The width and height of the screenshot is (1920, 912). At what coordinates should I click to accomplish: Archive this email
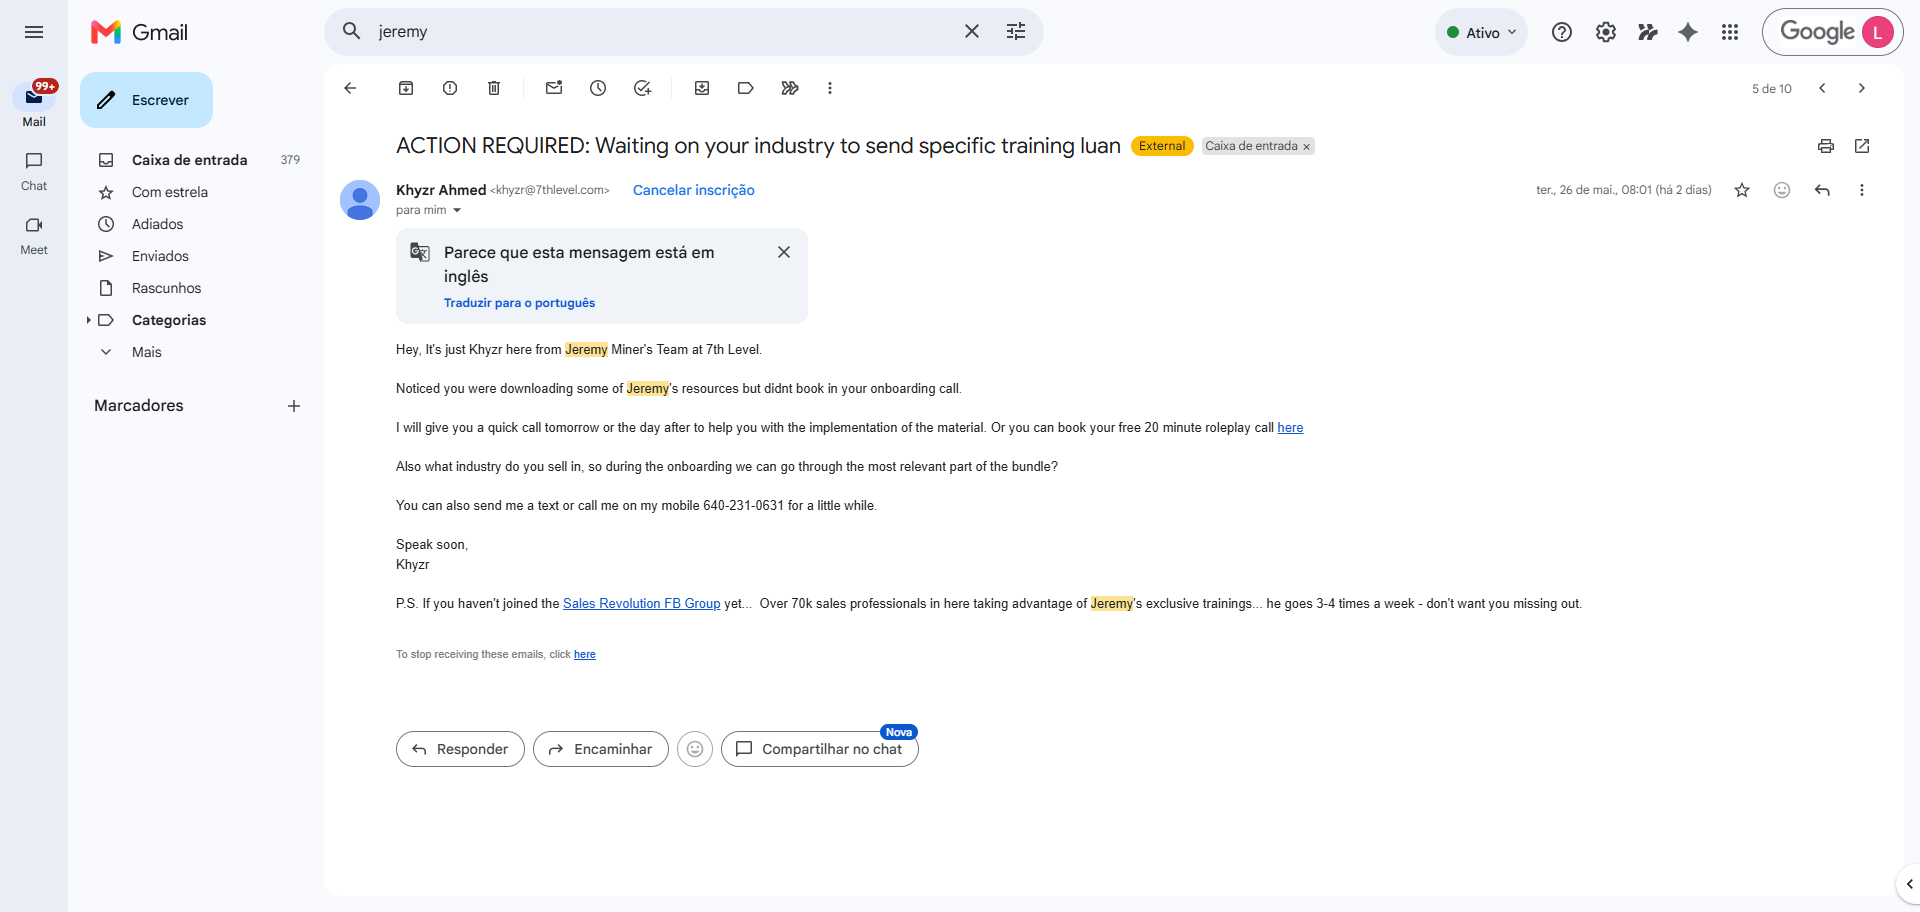point(406,88)
